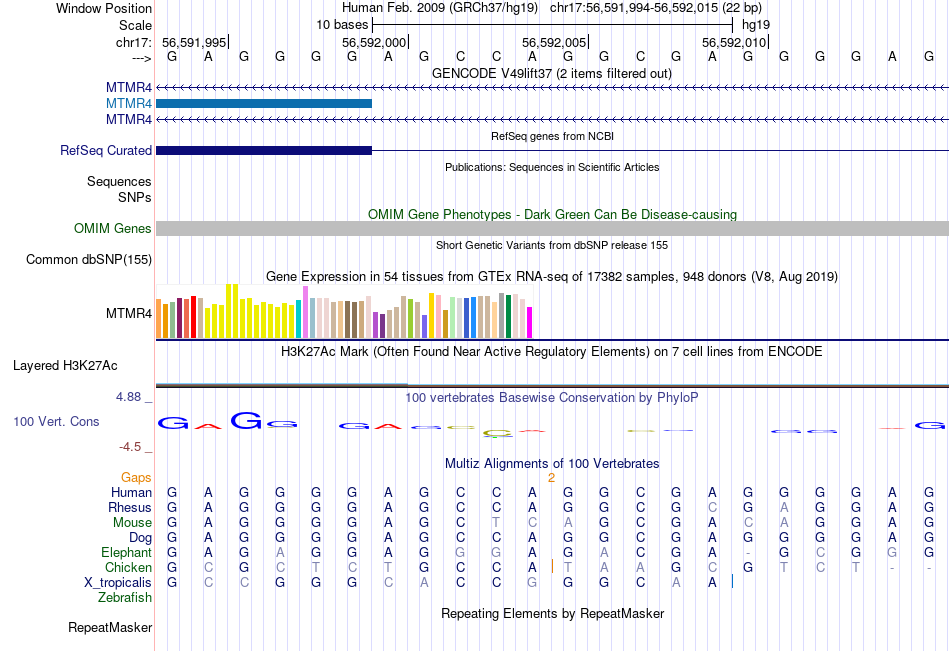This screenshot has height=651, width=950.
Task: Open the 'Publications: Sequences in Scientific Articles' track title
Action: click(x=552, y=167)
